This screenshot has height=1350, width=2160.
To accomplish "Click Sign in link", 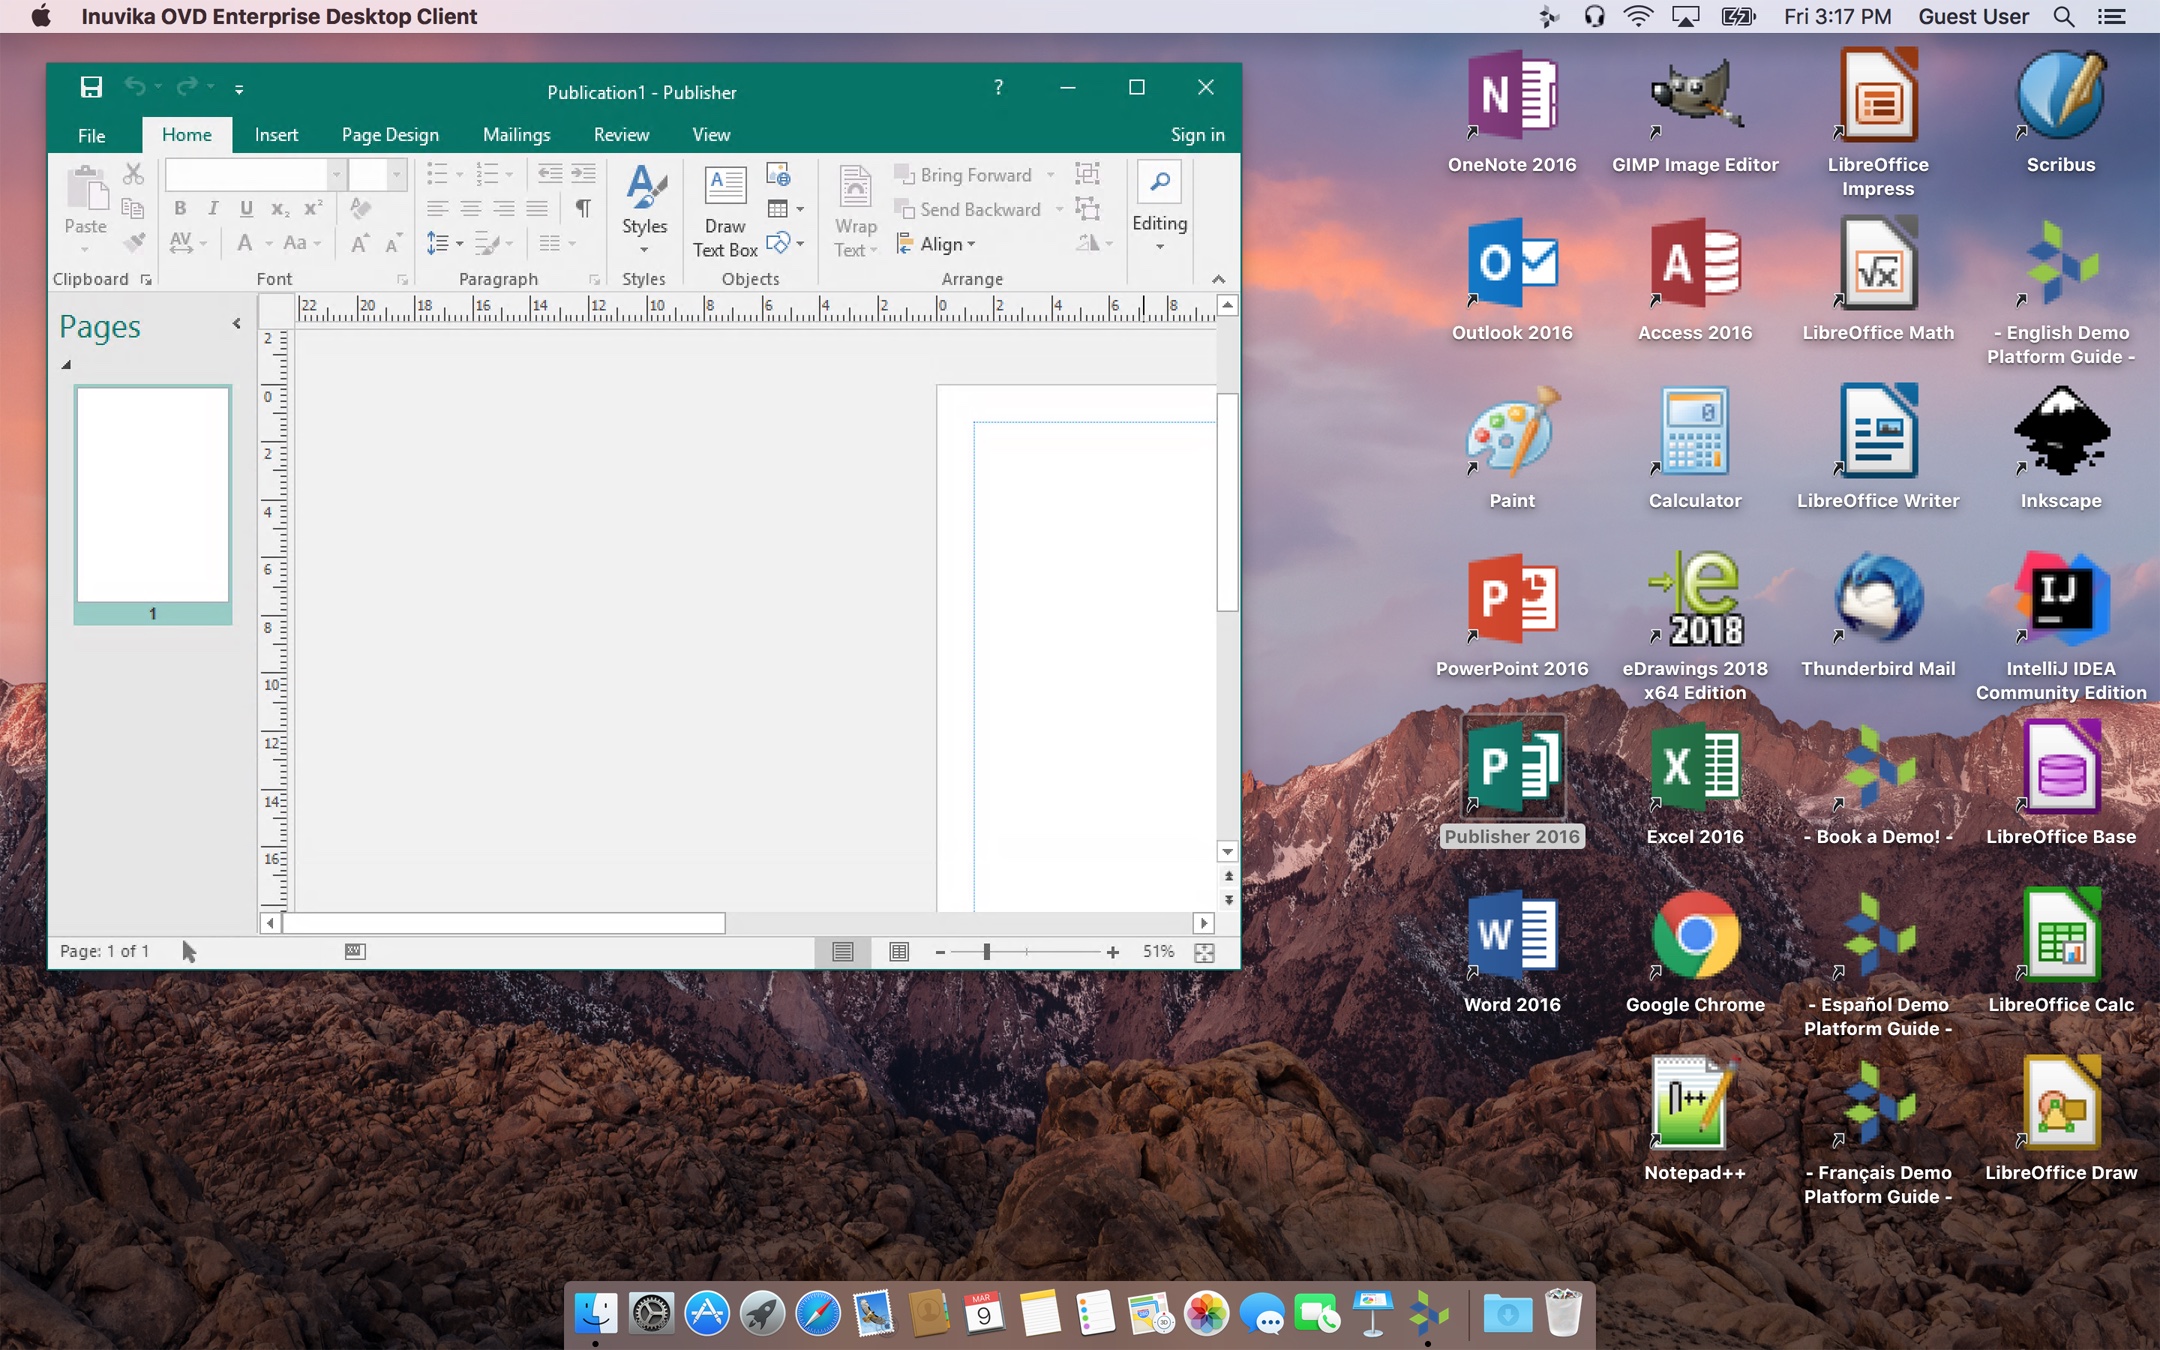I will [x=1197, y=135].
